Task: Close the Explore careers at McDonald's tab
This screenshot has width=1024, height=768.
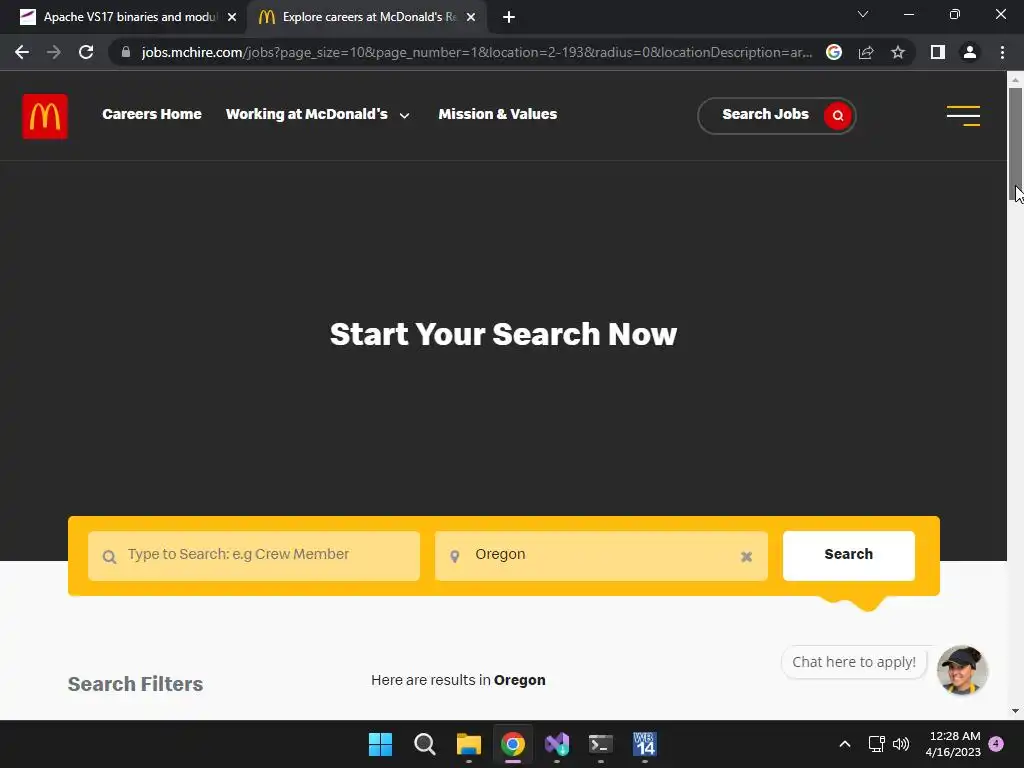Action: 471,17
